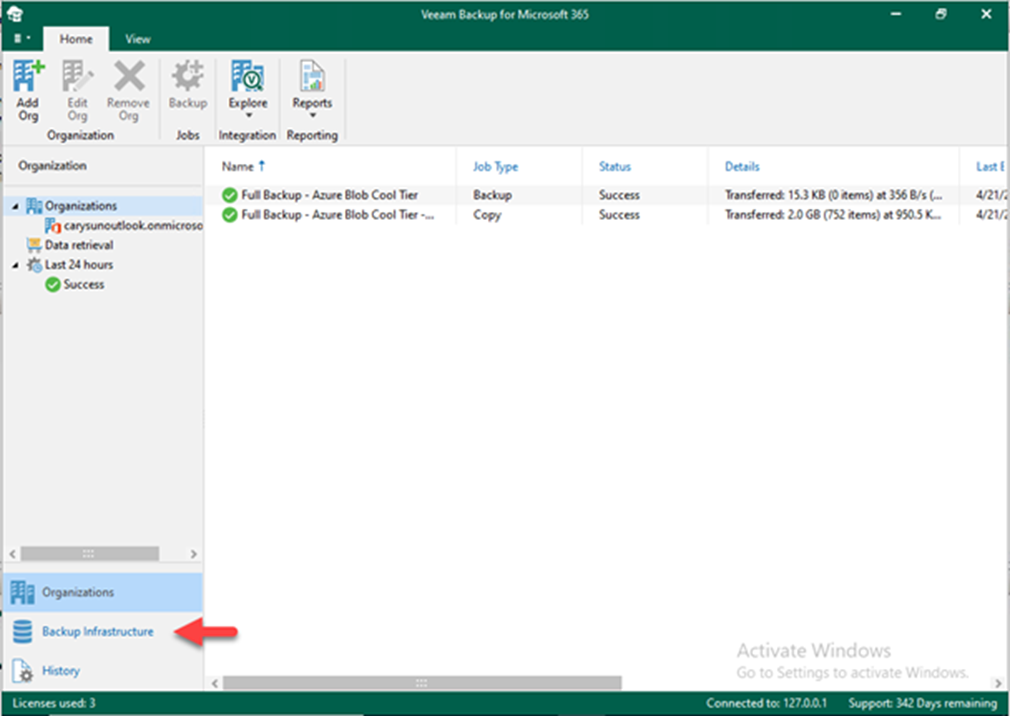Click the Success status of the Copy job
The width and height of the screenshot is (1010, 716).
(x=619, y=215)
